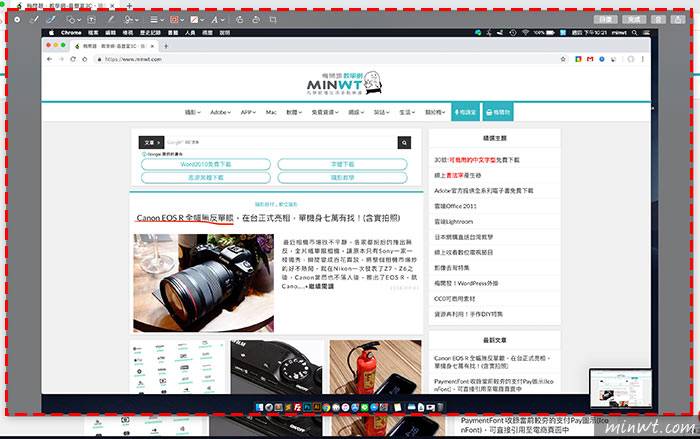
Task: Click the text box tool in markup toolbar
Action: 91,19
